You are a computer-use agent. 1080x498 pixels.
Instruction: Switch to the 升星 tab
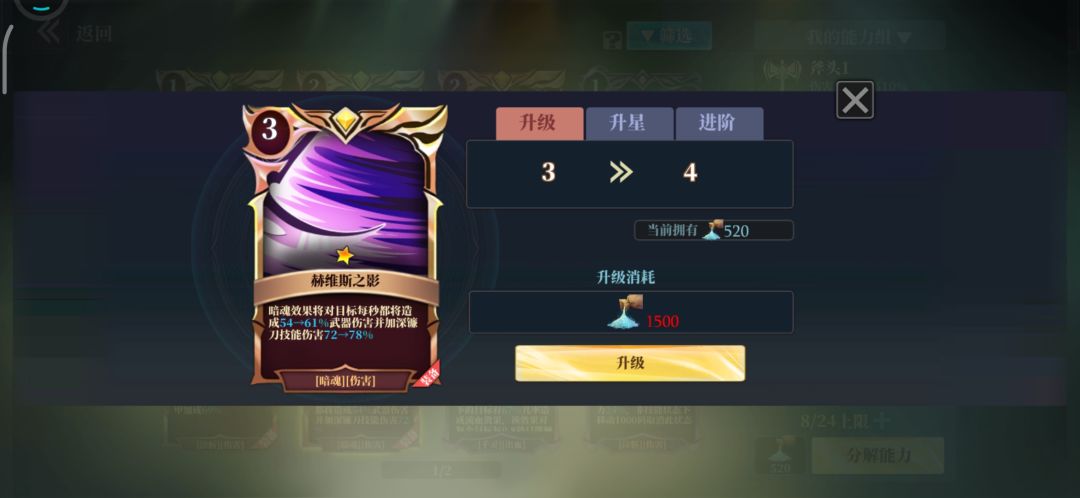click(x=629, y=123)
